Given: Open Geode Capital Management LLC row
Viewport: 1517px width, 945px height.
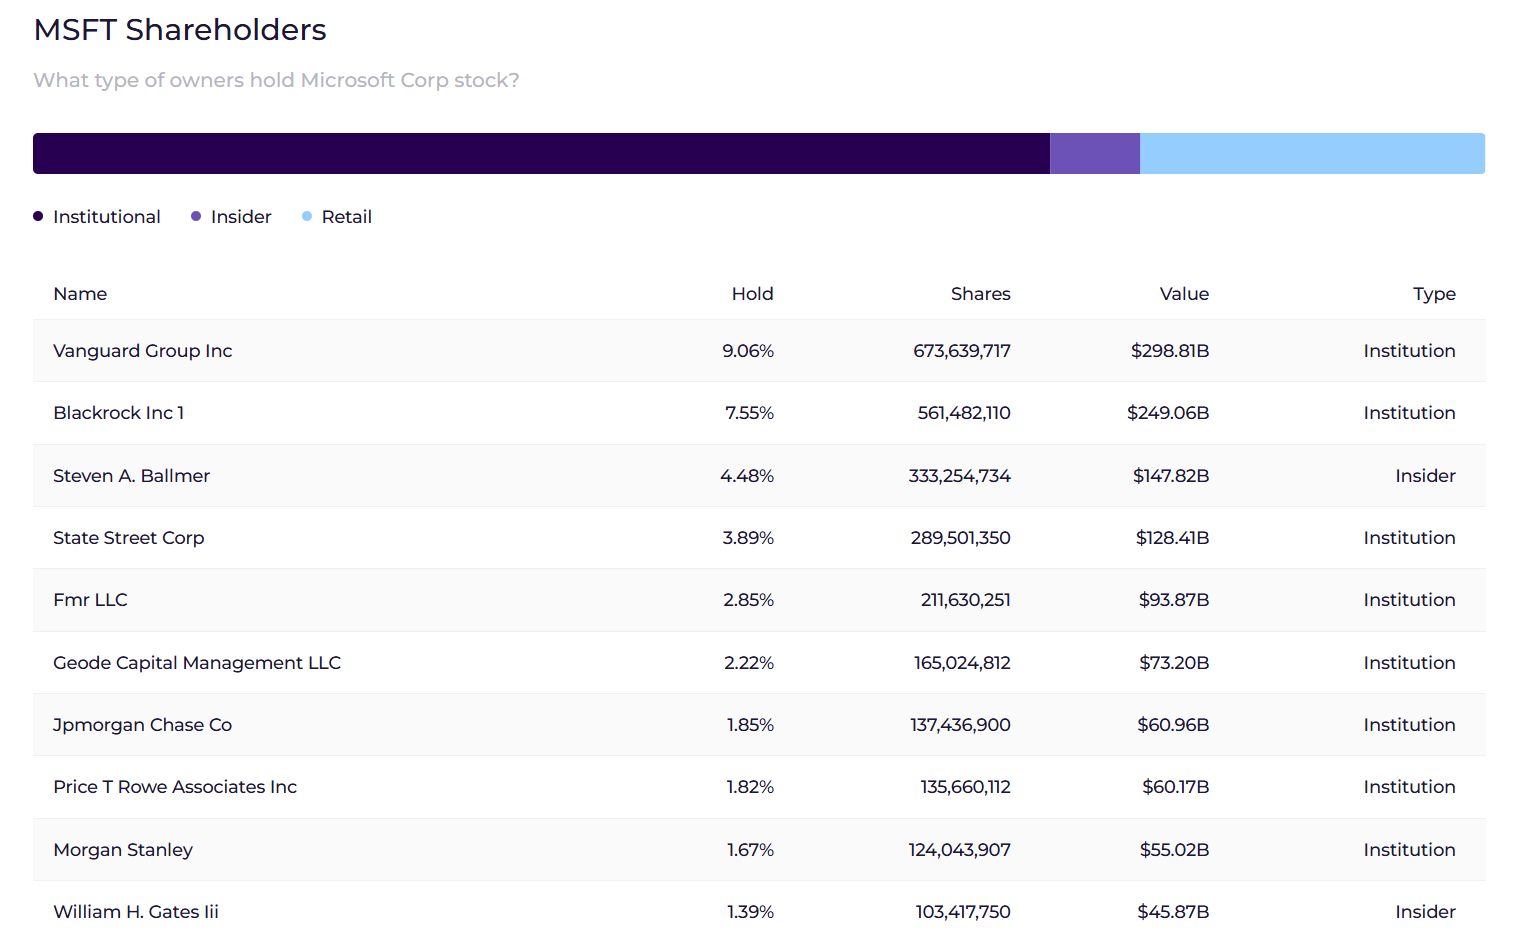Looking at the screenshot, I should point(759,663).
